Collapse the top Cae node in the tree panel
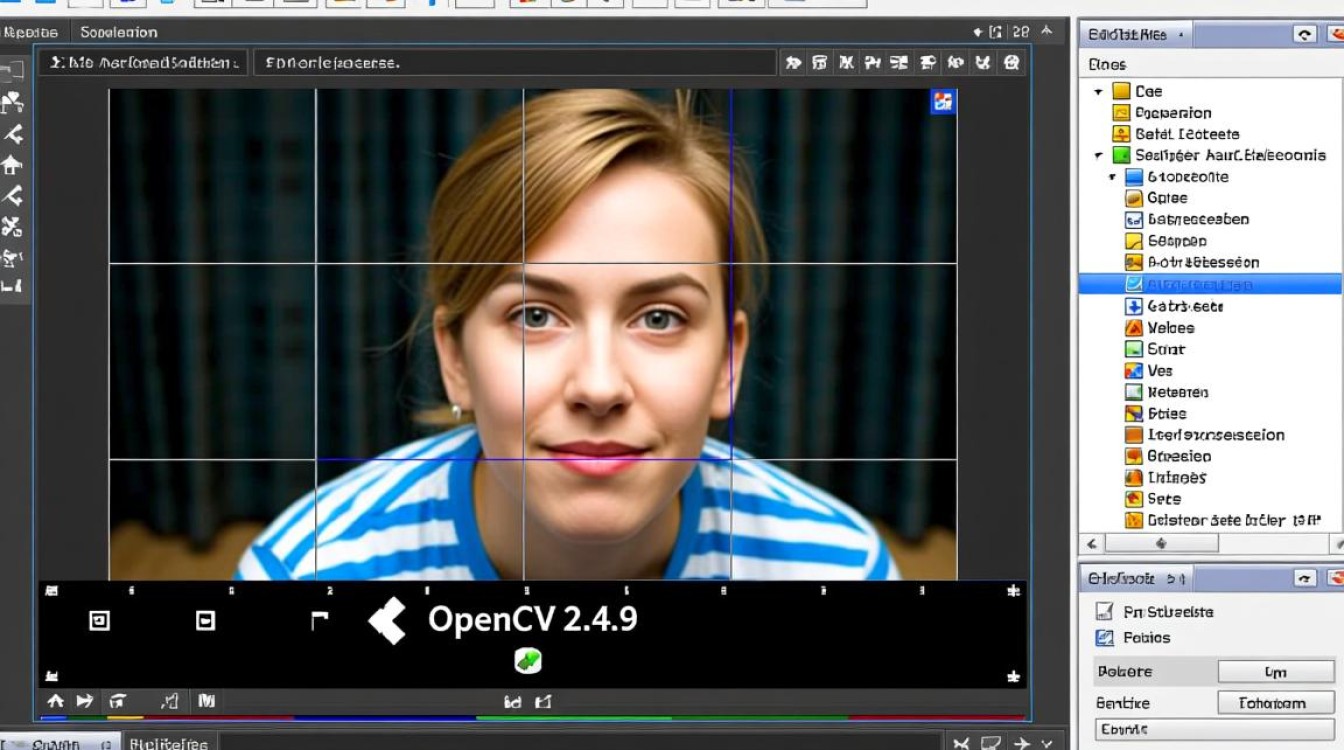Image resolution: width=1344 pixels, height=750 pixels. (x=1096, y=90)
